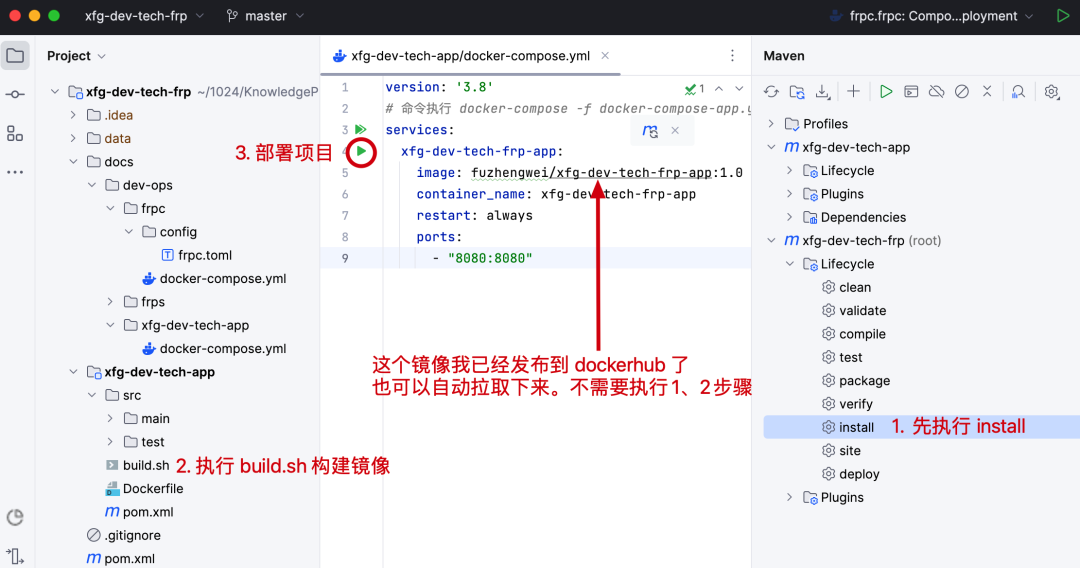Image resolution: width=1080 pixels, height=568 pixels.
Task: Run the selected configuration from the title bar
Action: pyautogui.click(x=1063, y=15)
